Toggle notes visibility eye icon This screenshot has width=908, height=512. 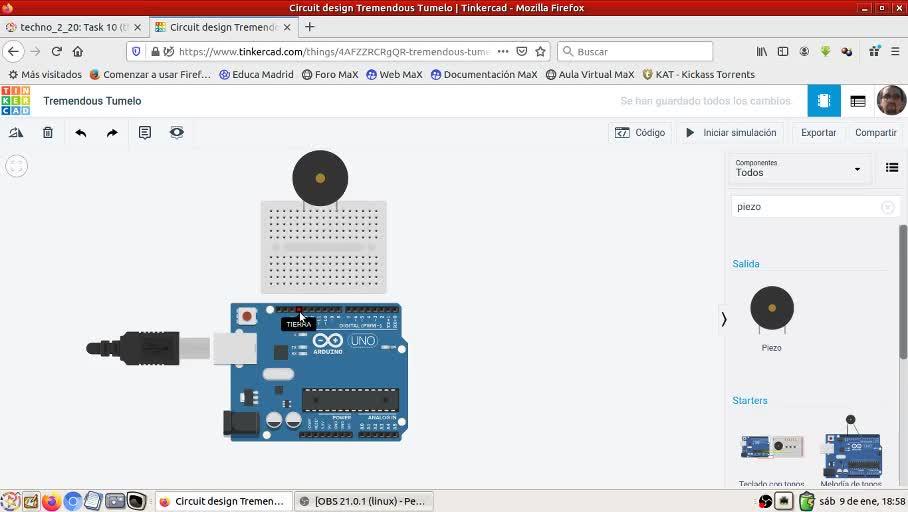[177, 133]
